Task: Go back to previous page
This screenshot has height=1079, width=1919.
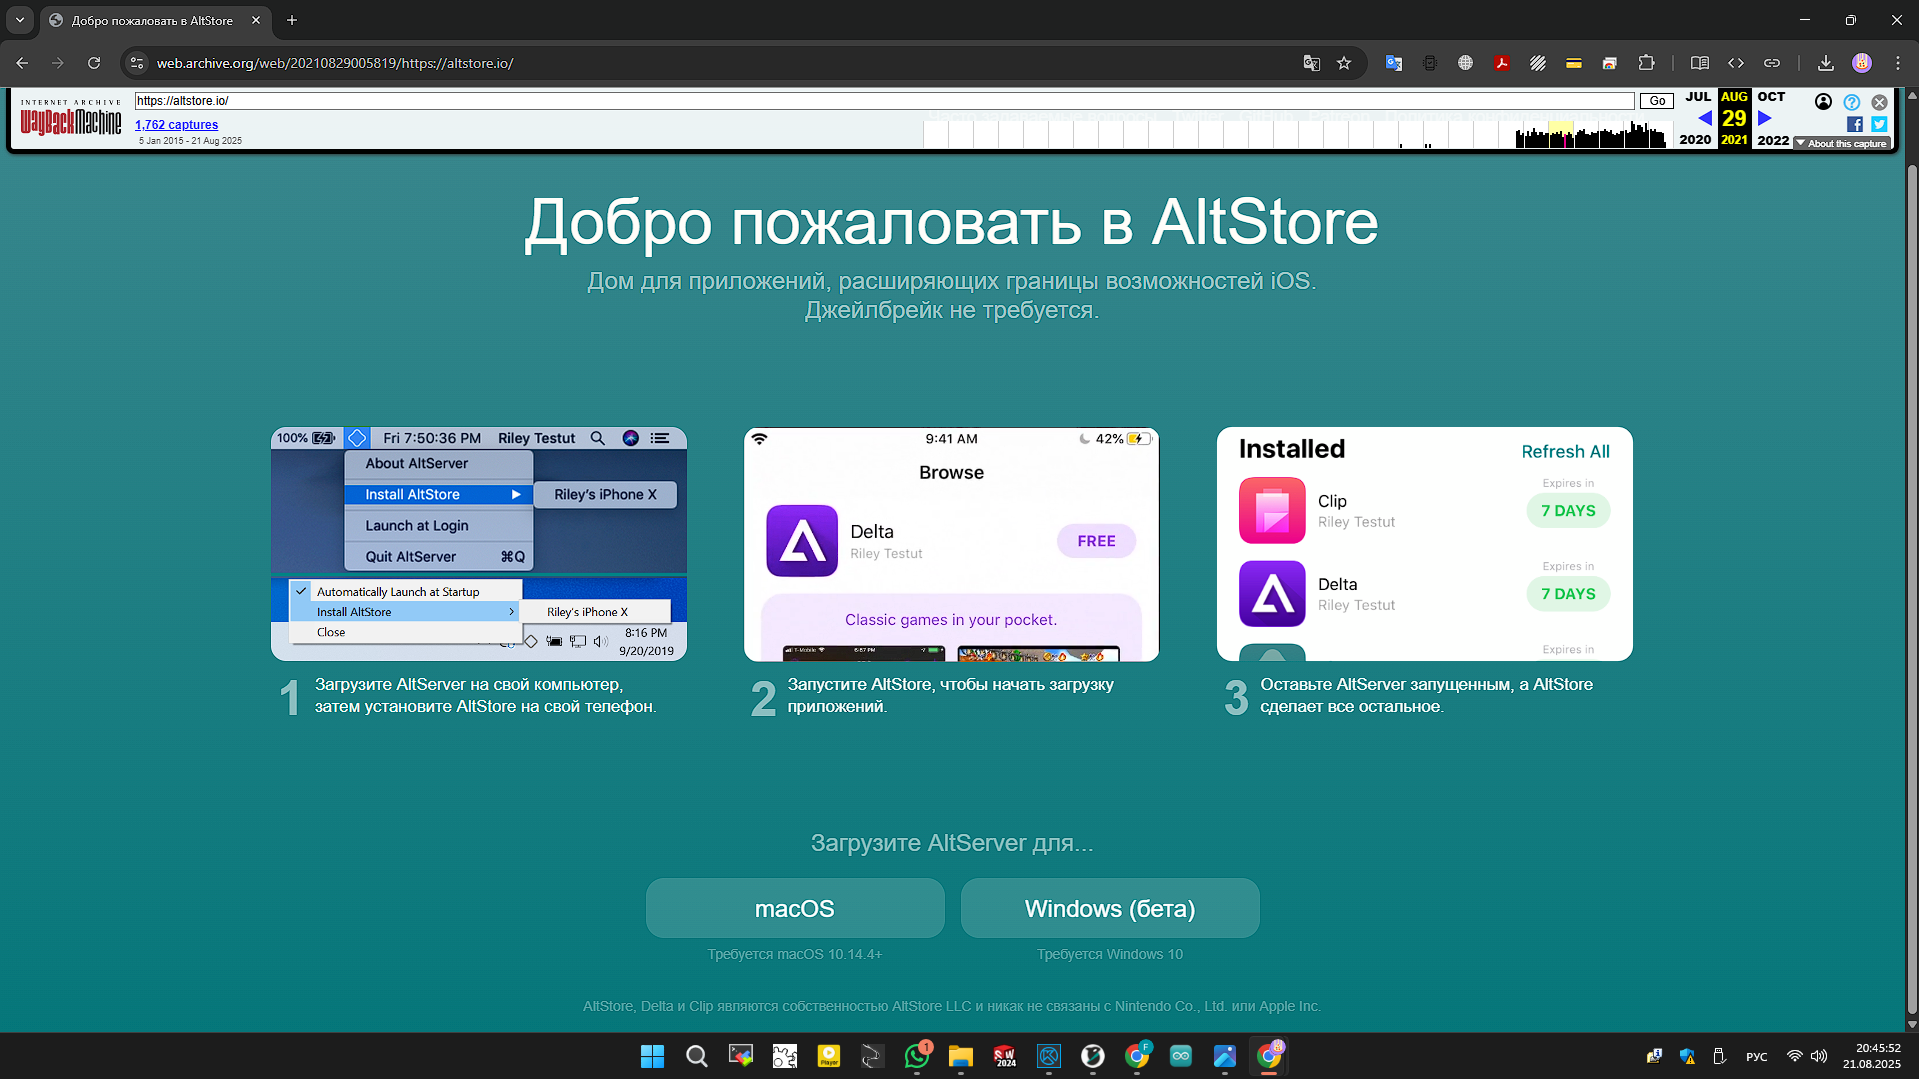Action: [22, 63]
